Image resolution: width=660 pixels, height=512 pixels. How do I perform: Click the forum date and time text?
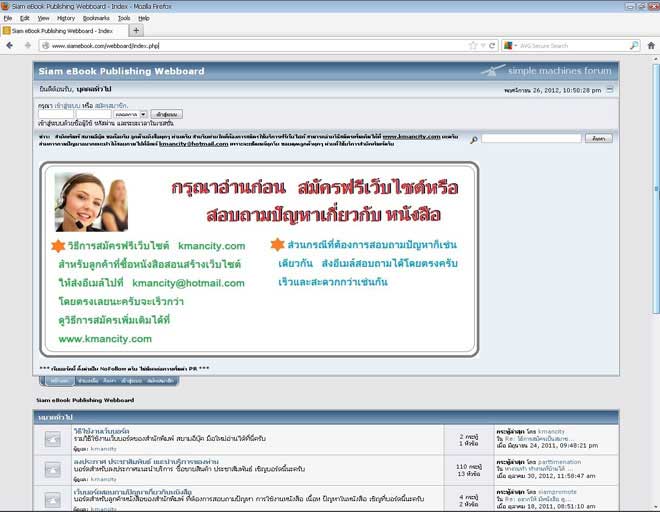(x=552, y=90)
